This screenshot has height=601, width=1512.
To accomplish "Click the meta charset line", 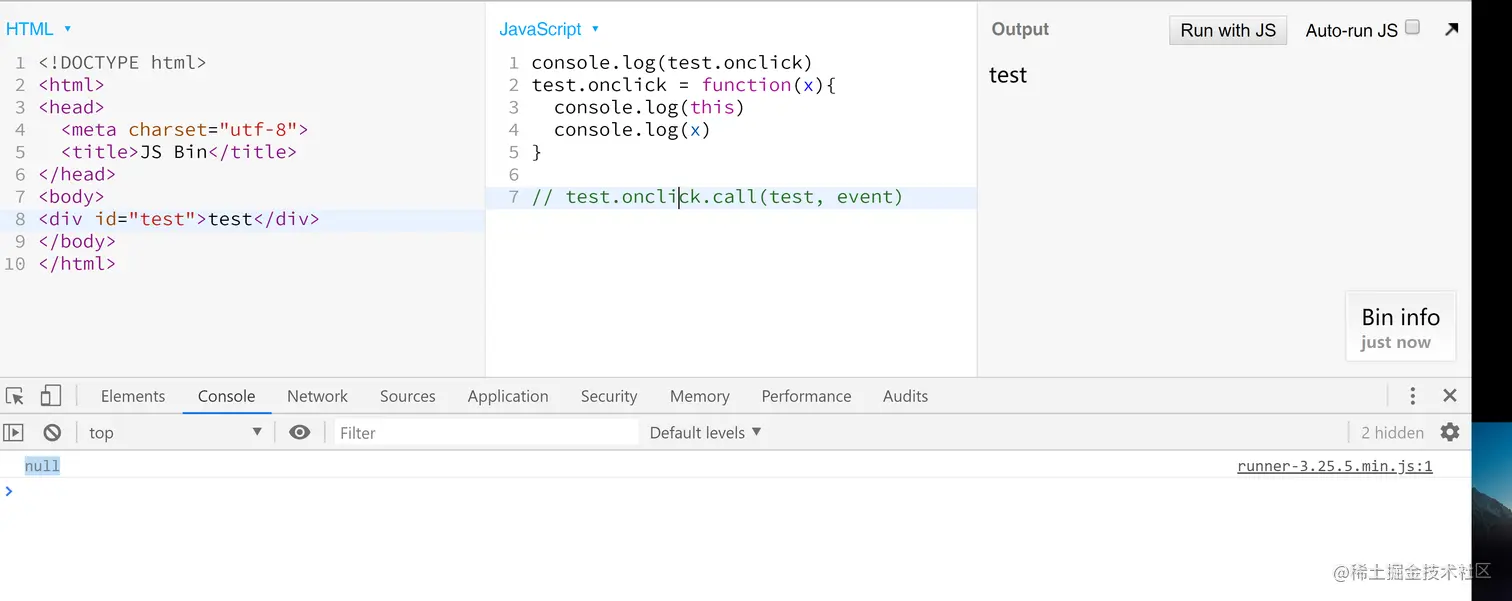I will [184, 129].
